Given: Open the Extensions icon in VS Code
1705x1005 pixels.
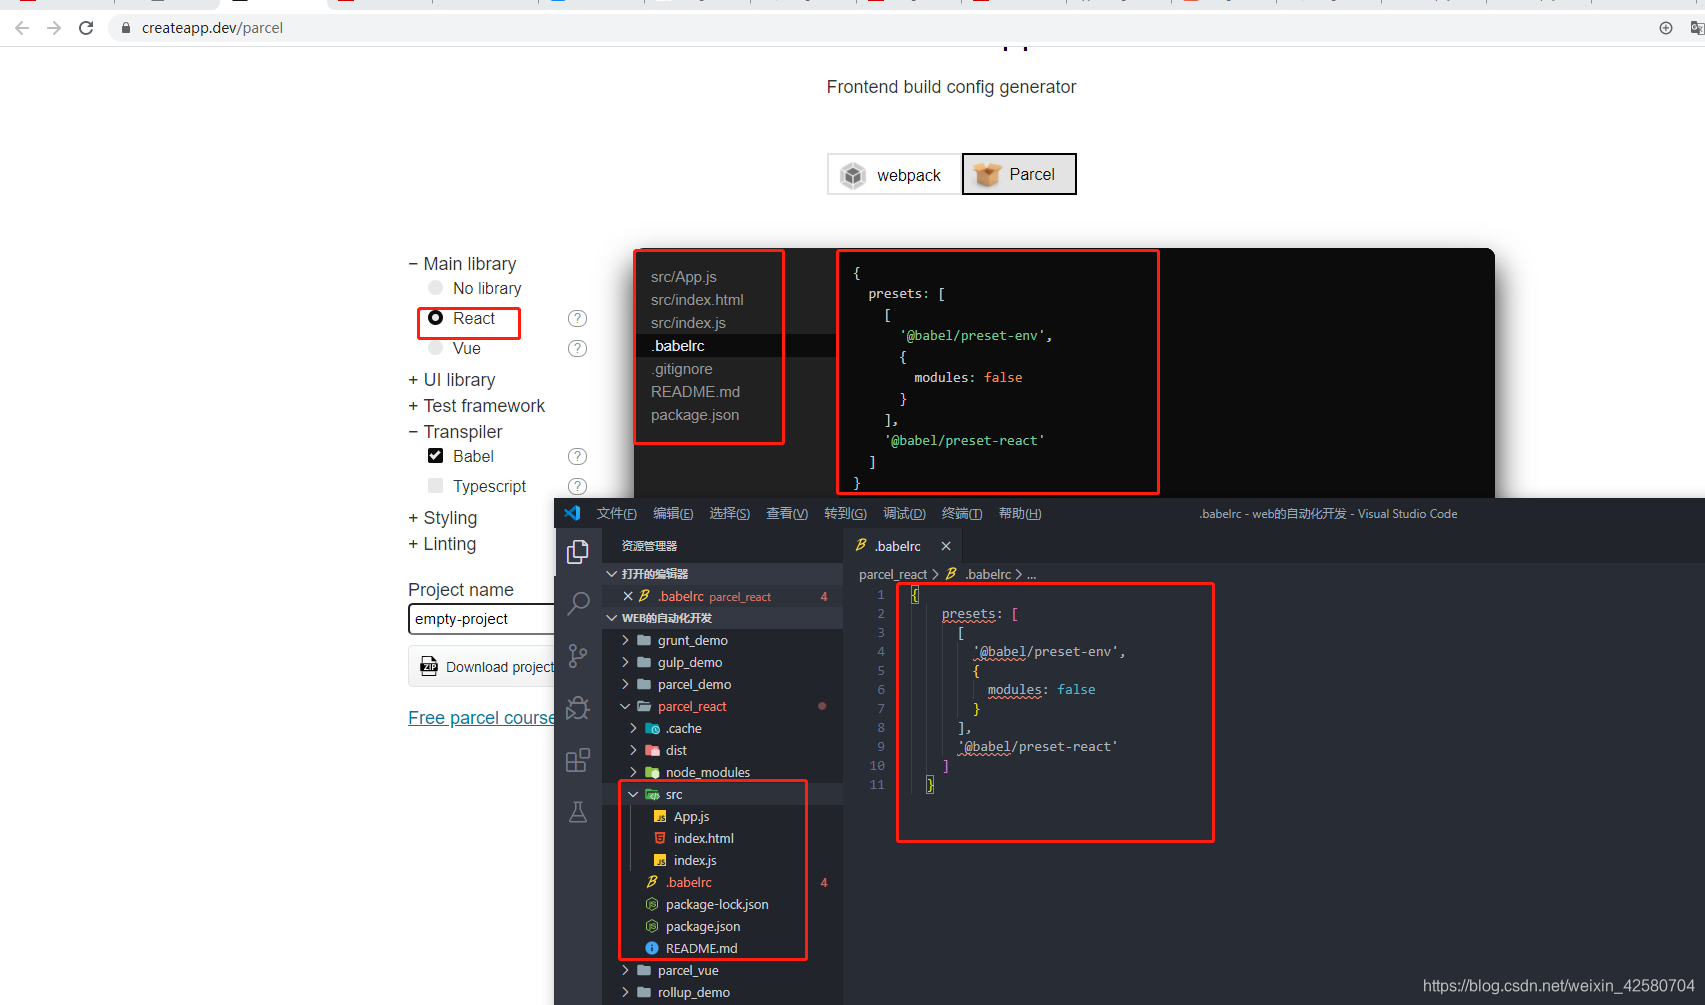Looking at the screenshot, I should (578, 760).
